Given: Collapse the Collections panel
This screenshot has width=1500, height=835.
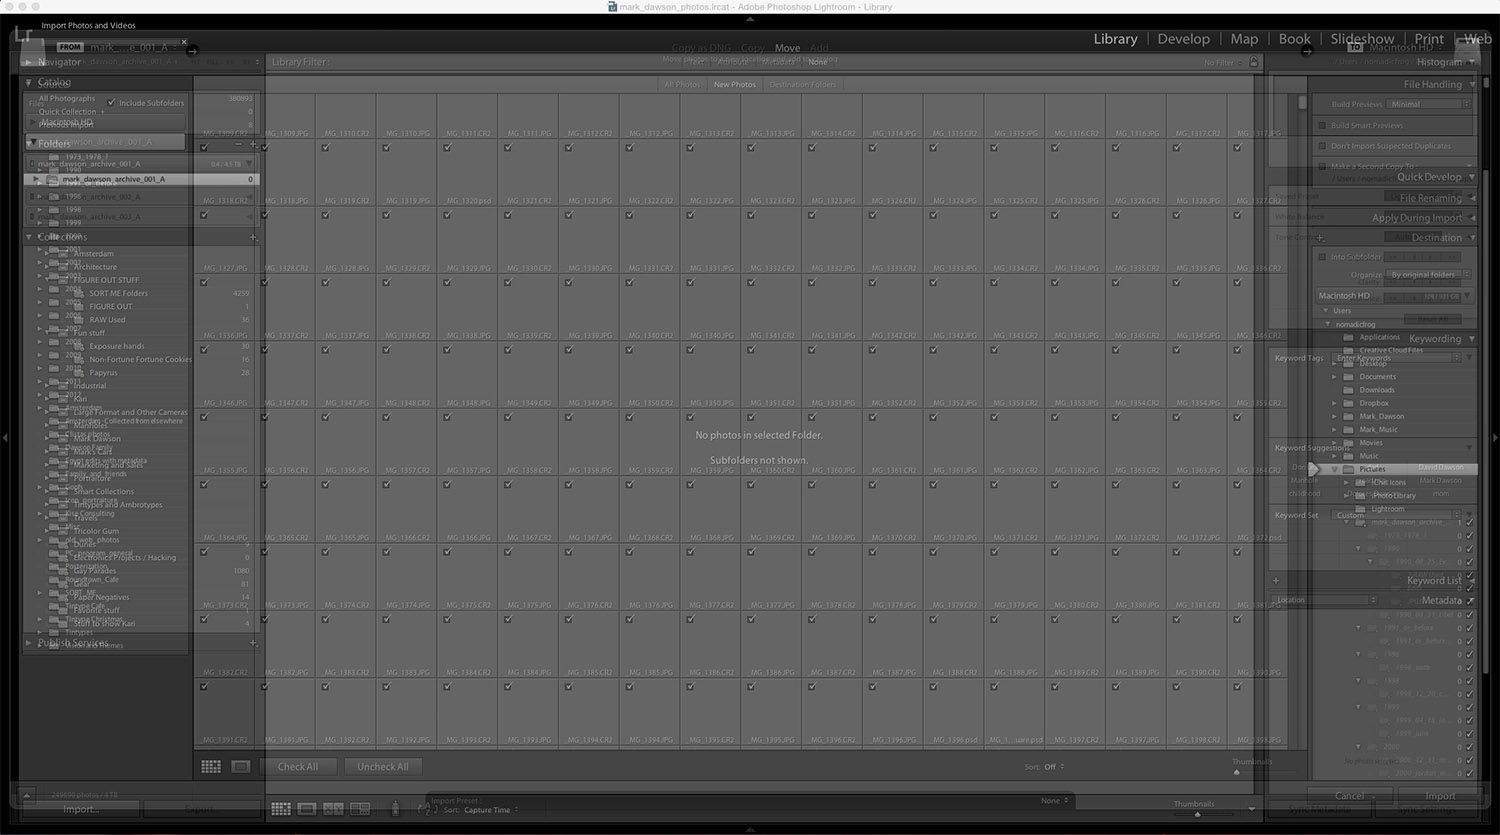Looking at the screenshot, I should point(28,237).
